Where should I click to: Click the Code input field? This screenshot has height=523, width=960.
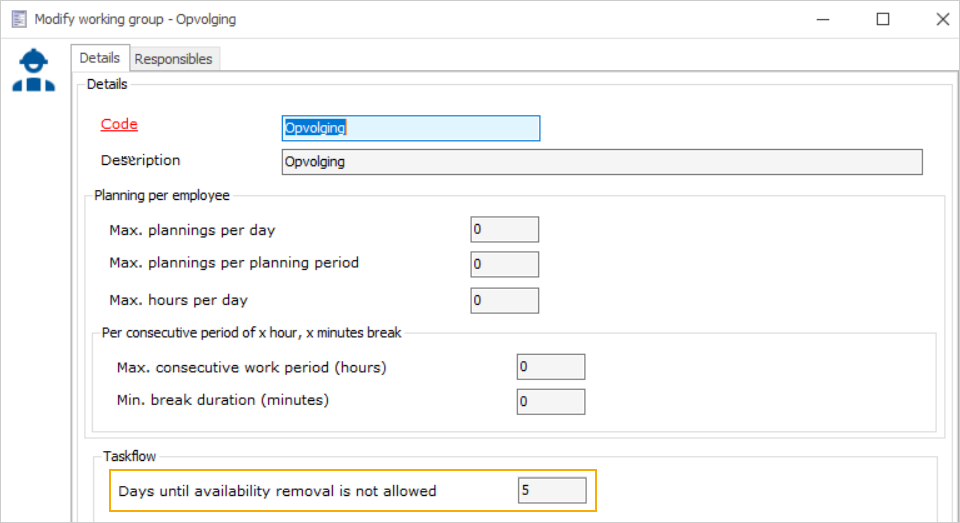tap(411, 128)
